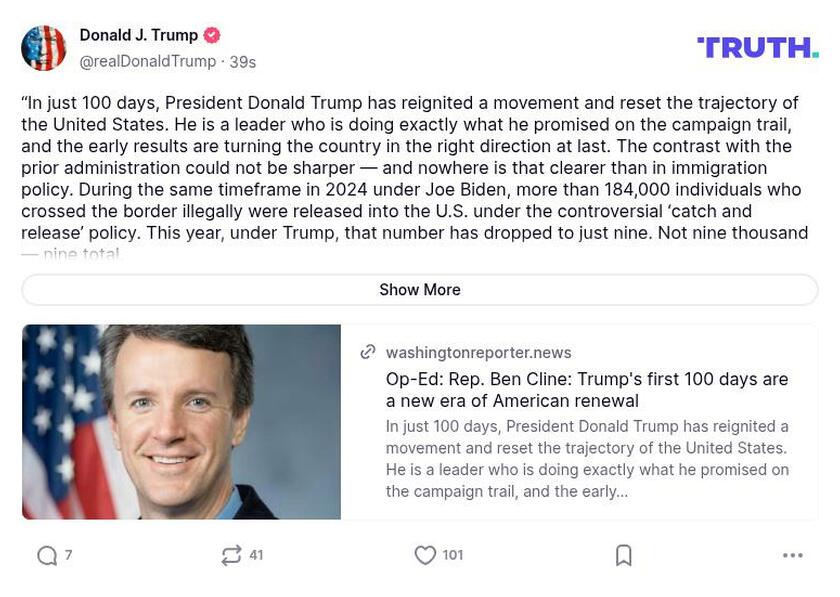This screenshot has height=597, width=840.
Task: Bookmark this Truth post
Action: (622, 556)
